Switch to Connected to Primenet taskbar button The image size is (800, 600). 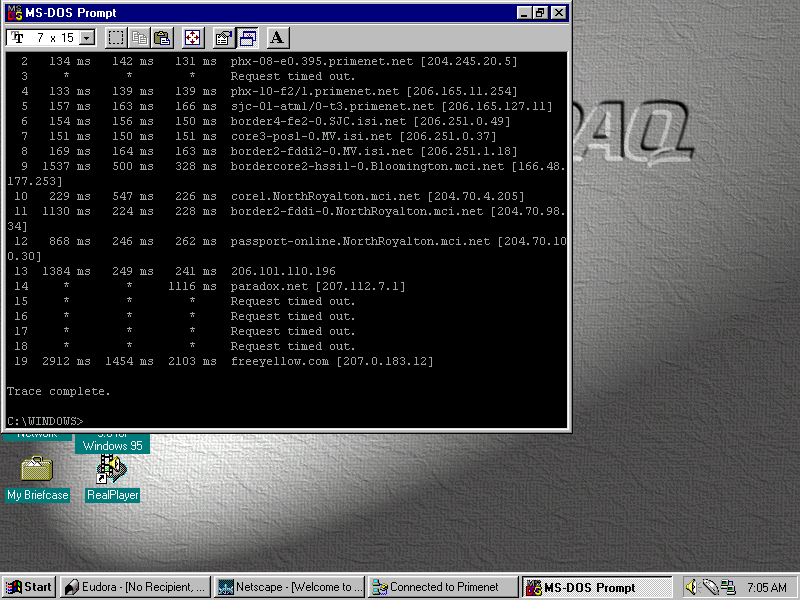tap(443, 587)
